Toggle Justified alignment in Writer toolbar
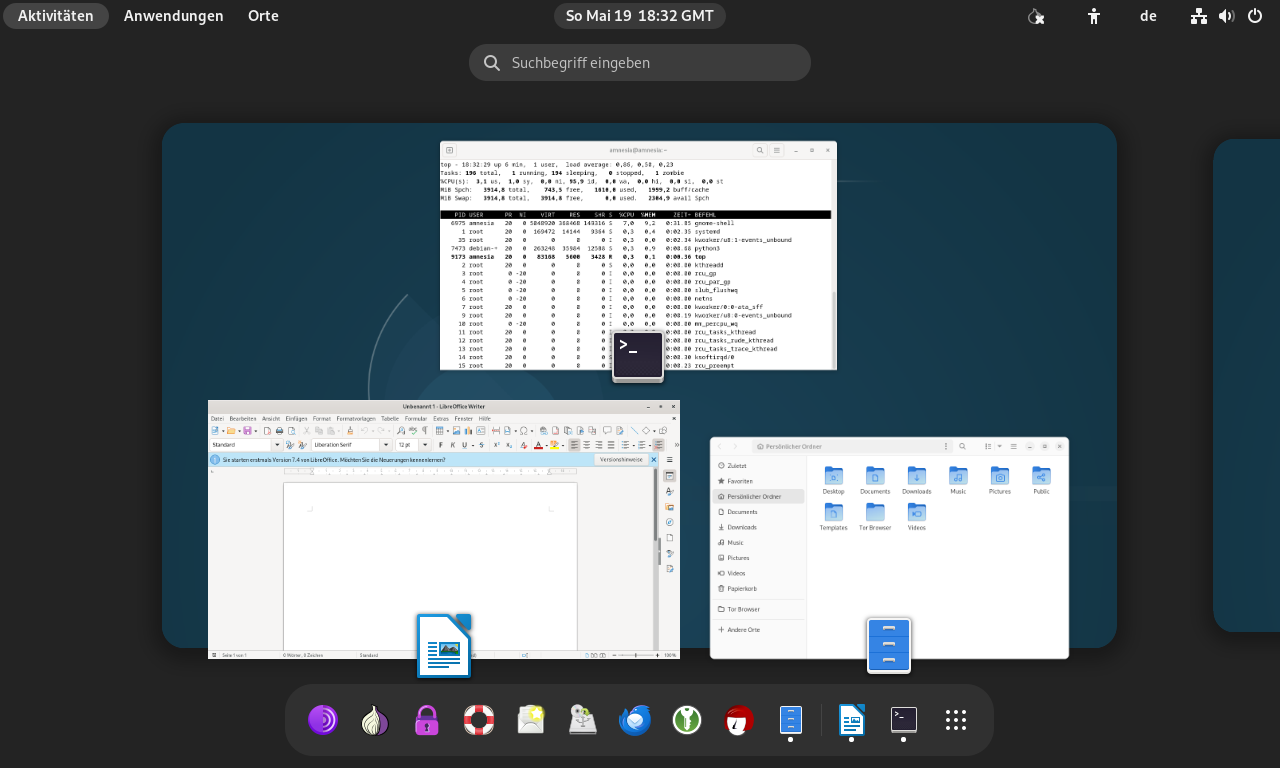The width and height of the screenshot is (1280, 768). coord(611,445)
